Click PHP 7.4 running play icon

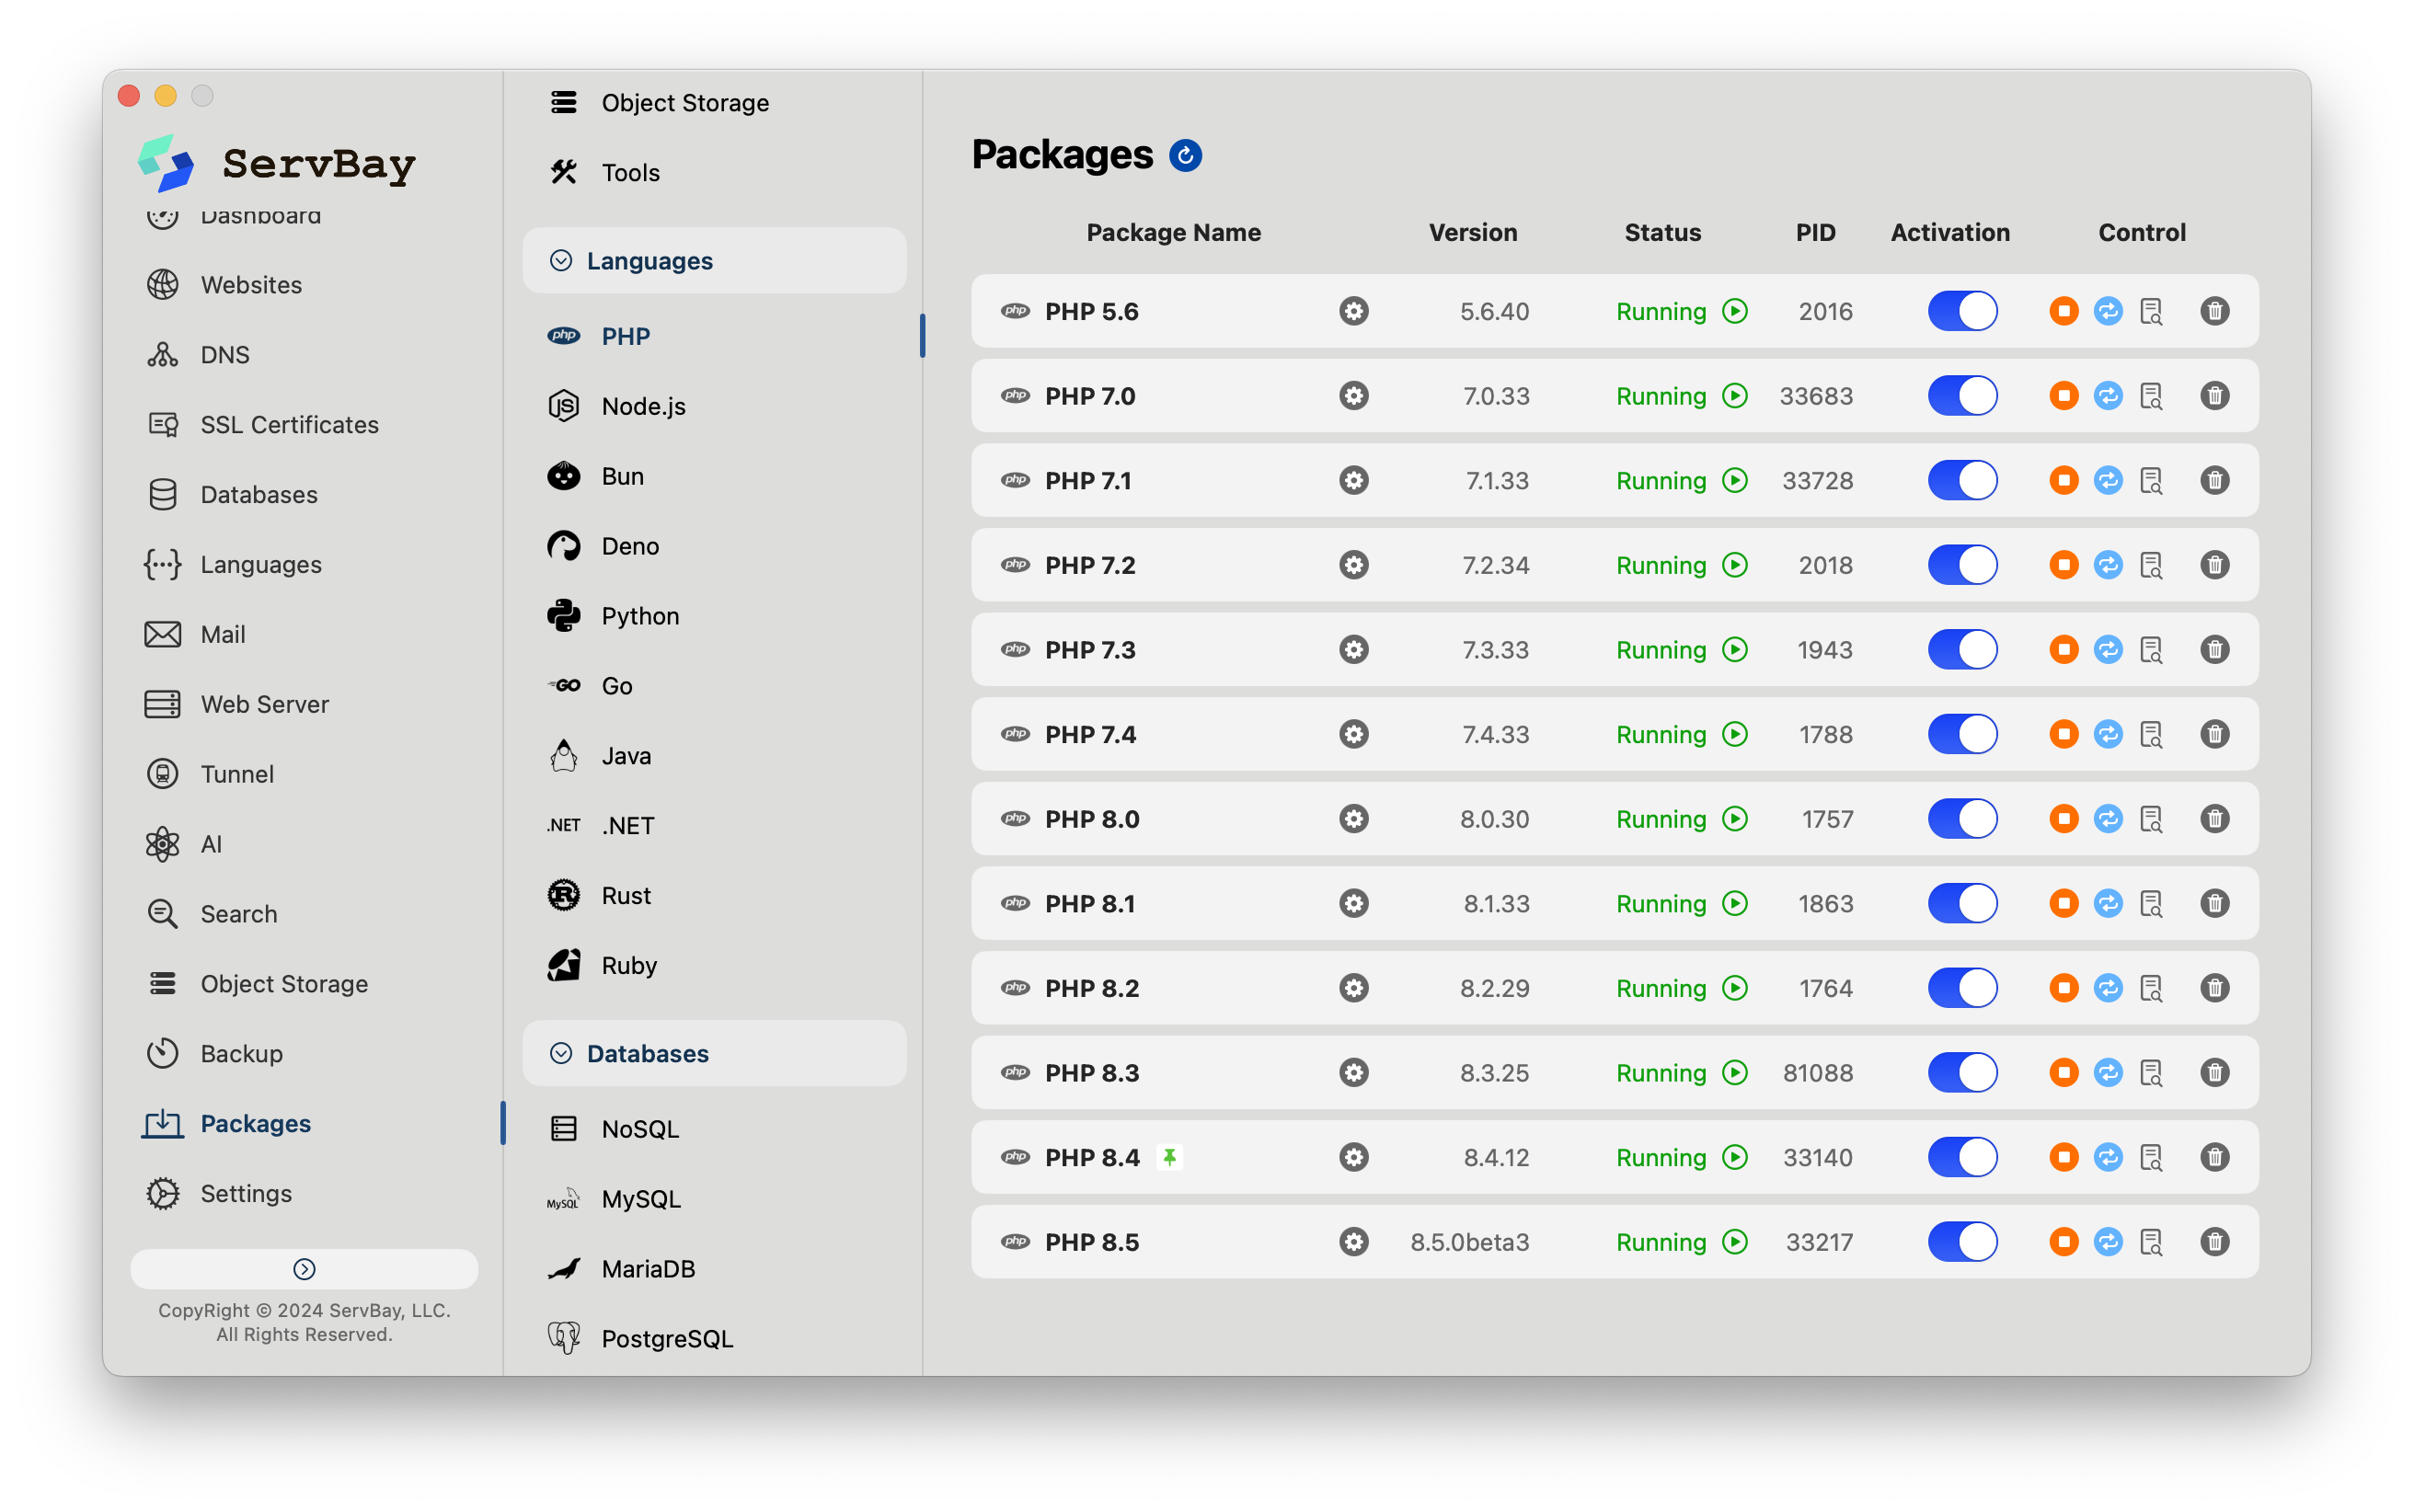click(1735, 734)
